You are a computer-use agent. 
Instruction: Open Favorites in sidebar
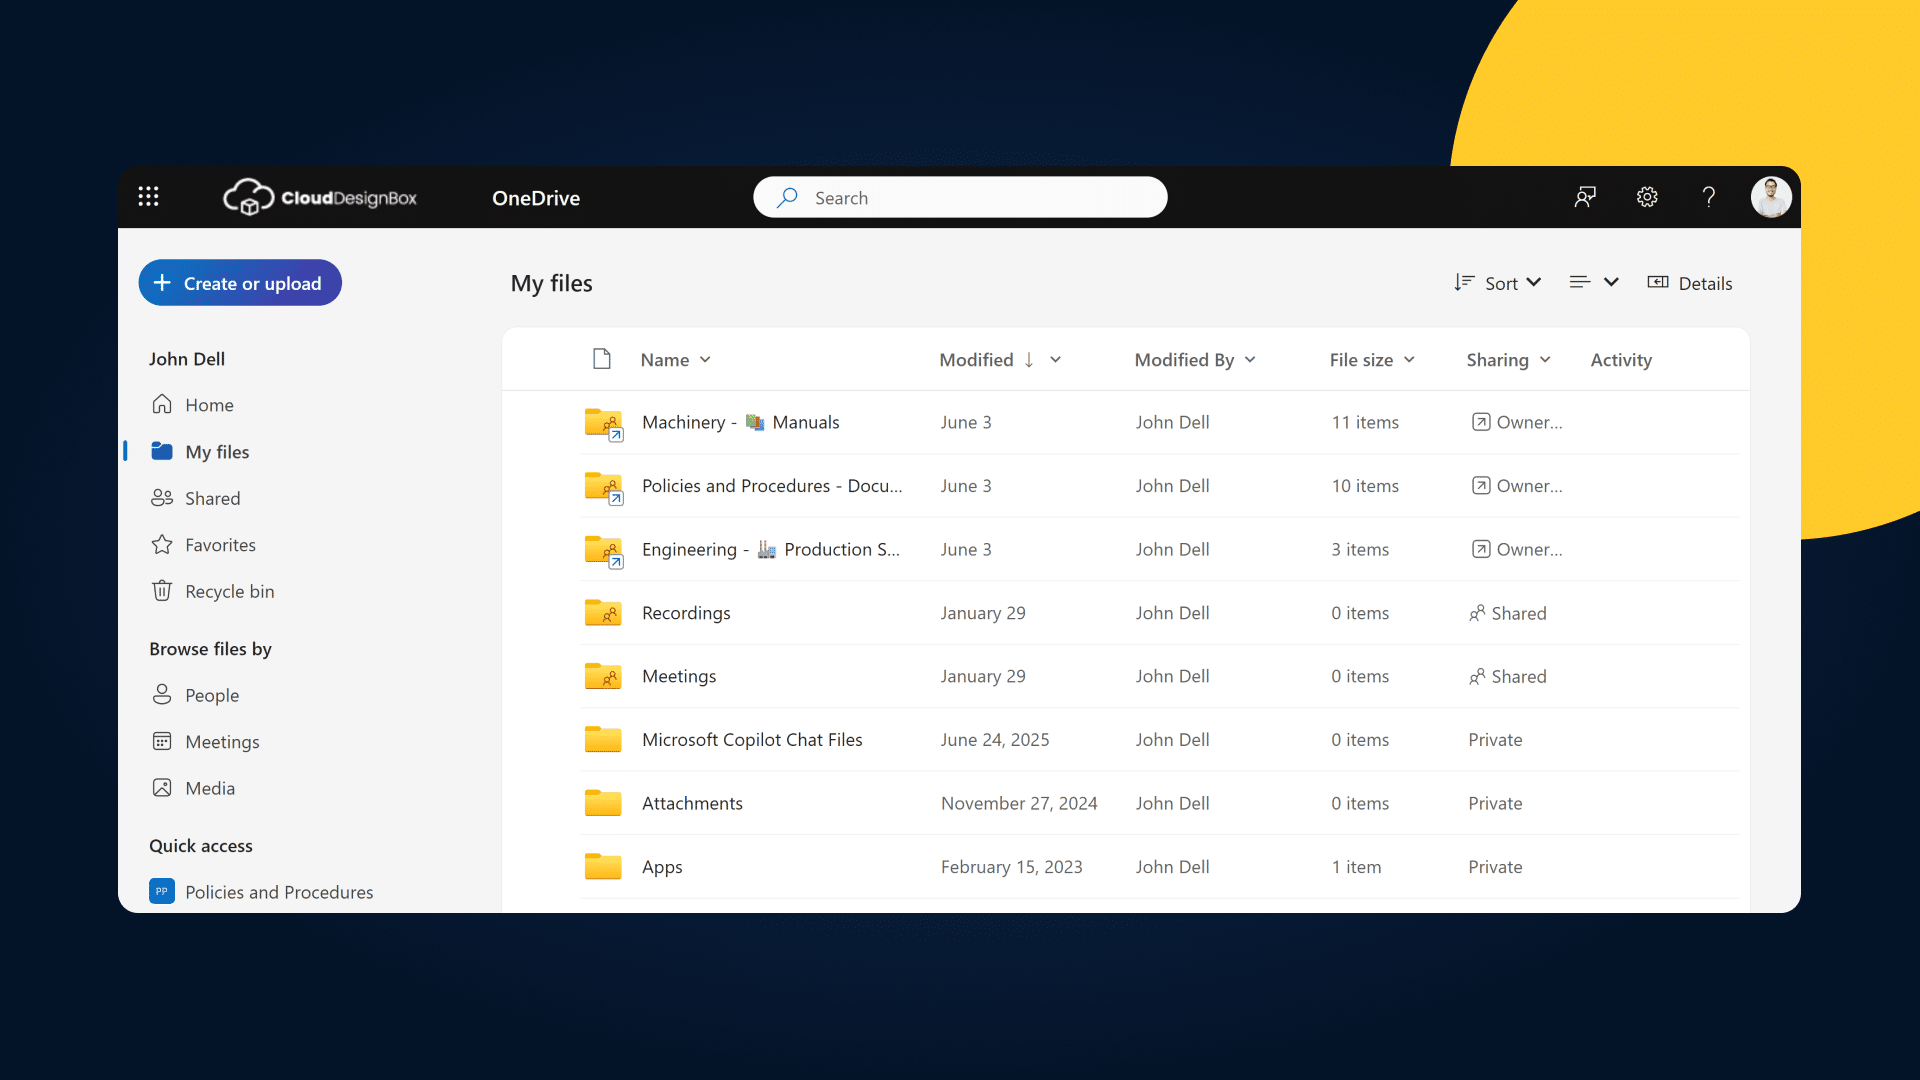tap(220, 544)
